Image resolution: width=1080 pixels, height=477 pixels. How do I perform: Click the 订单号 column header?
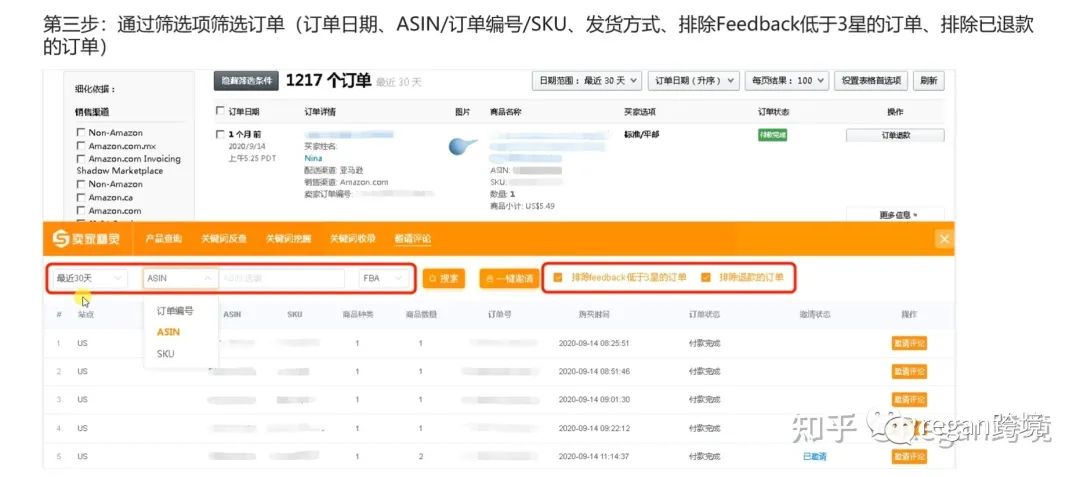click(x=499, y=315)
